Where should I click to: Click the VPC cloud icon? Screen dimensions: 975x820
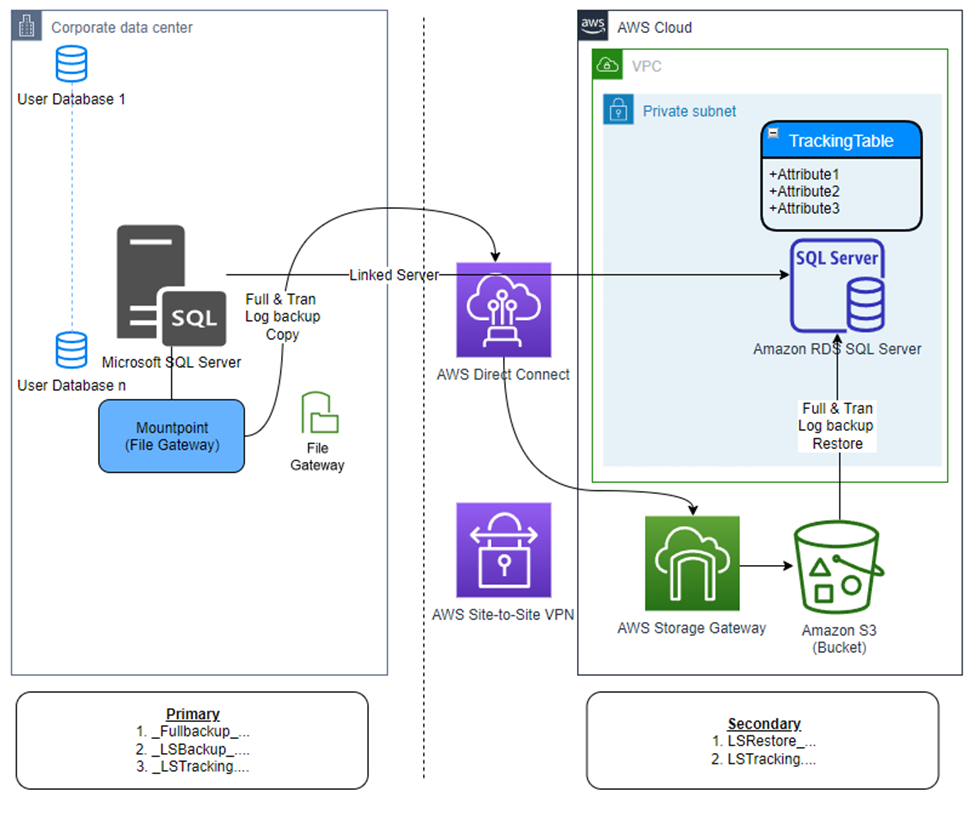(607, 64)
